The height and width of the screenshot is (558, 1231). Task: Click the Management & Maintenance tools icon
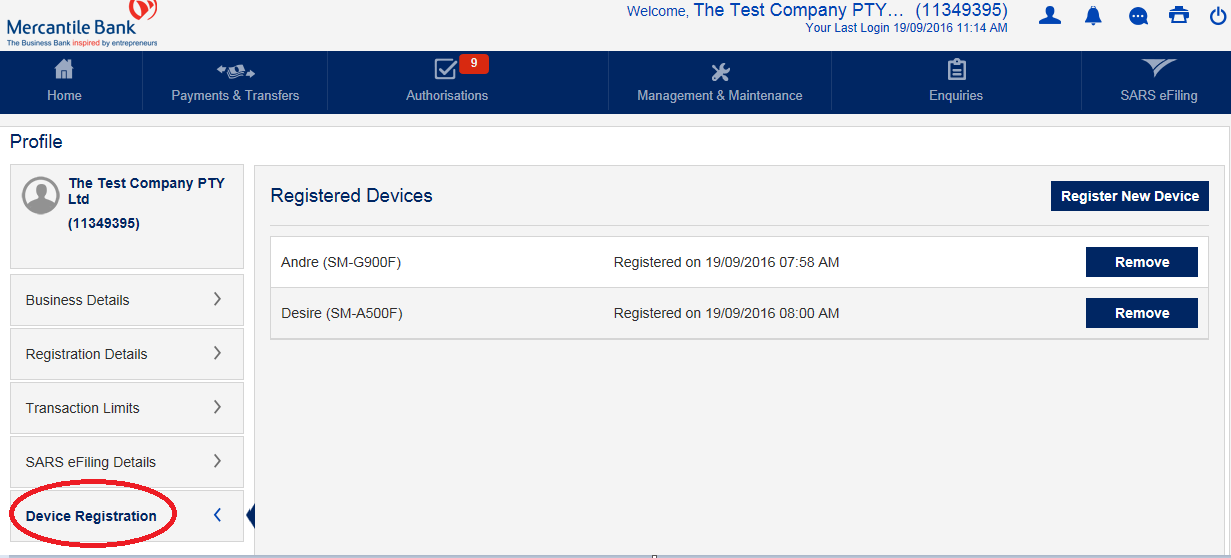pyautogui.click(x=720, y=71)
